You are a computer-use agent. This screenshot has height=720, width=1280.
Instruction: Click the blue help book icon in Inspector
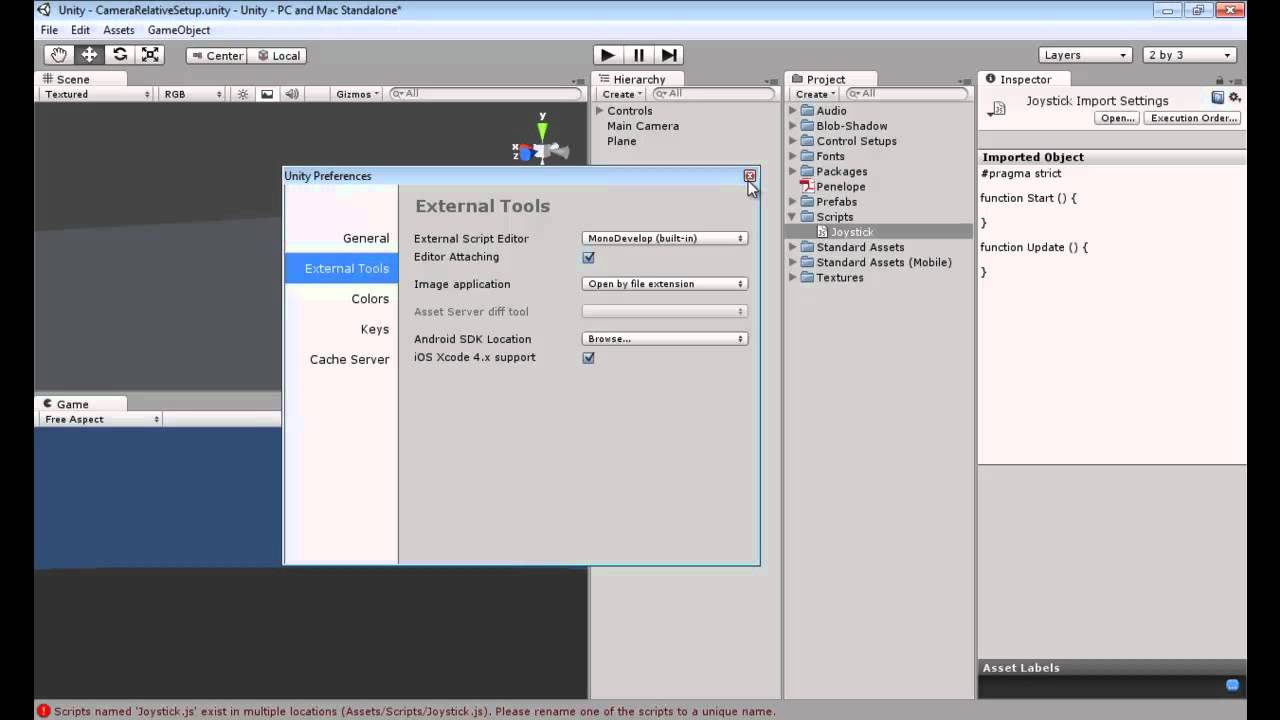pos(1218,97)
